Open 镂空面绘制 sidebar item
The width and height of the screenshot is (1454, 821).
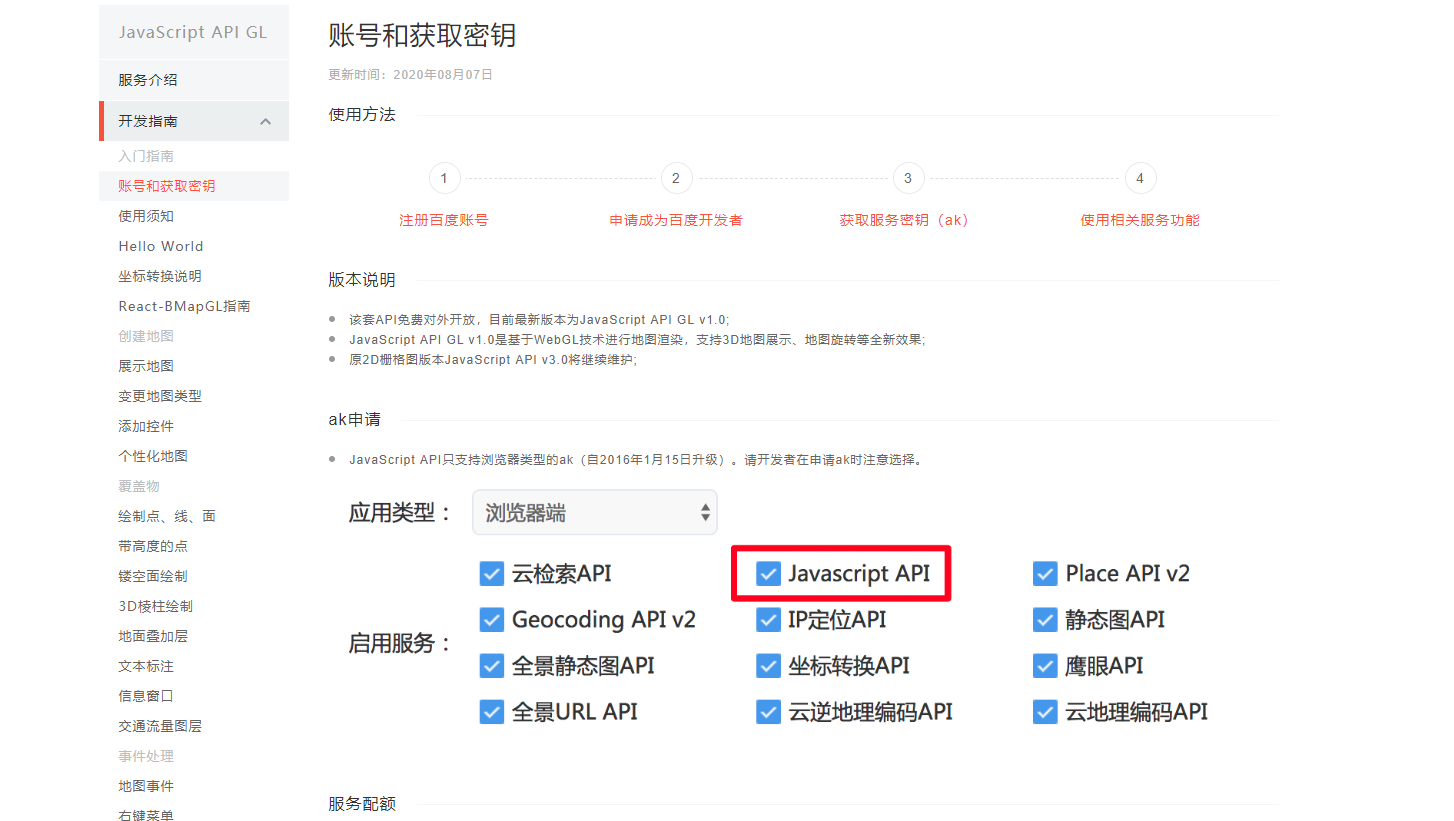pyautogui.click(x=153, y=576)
